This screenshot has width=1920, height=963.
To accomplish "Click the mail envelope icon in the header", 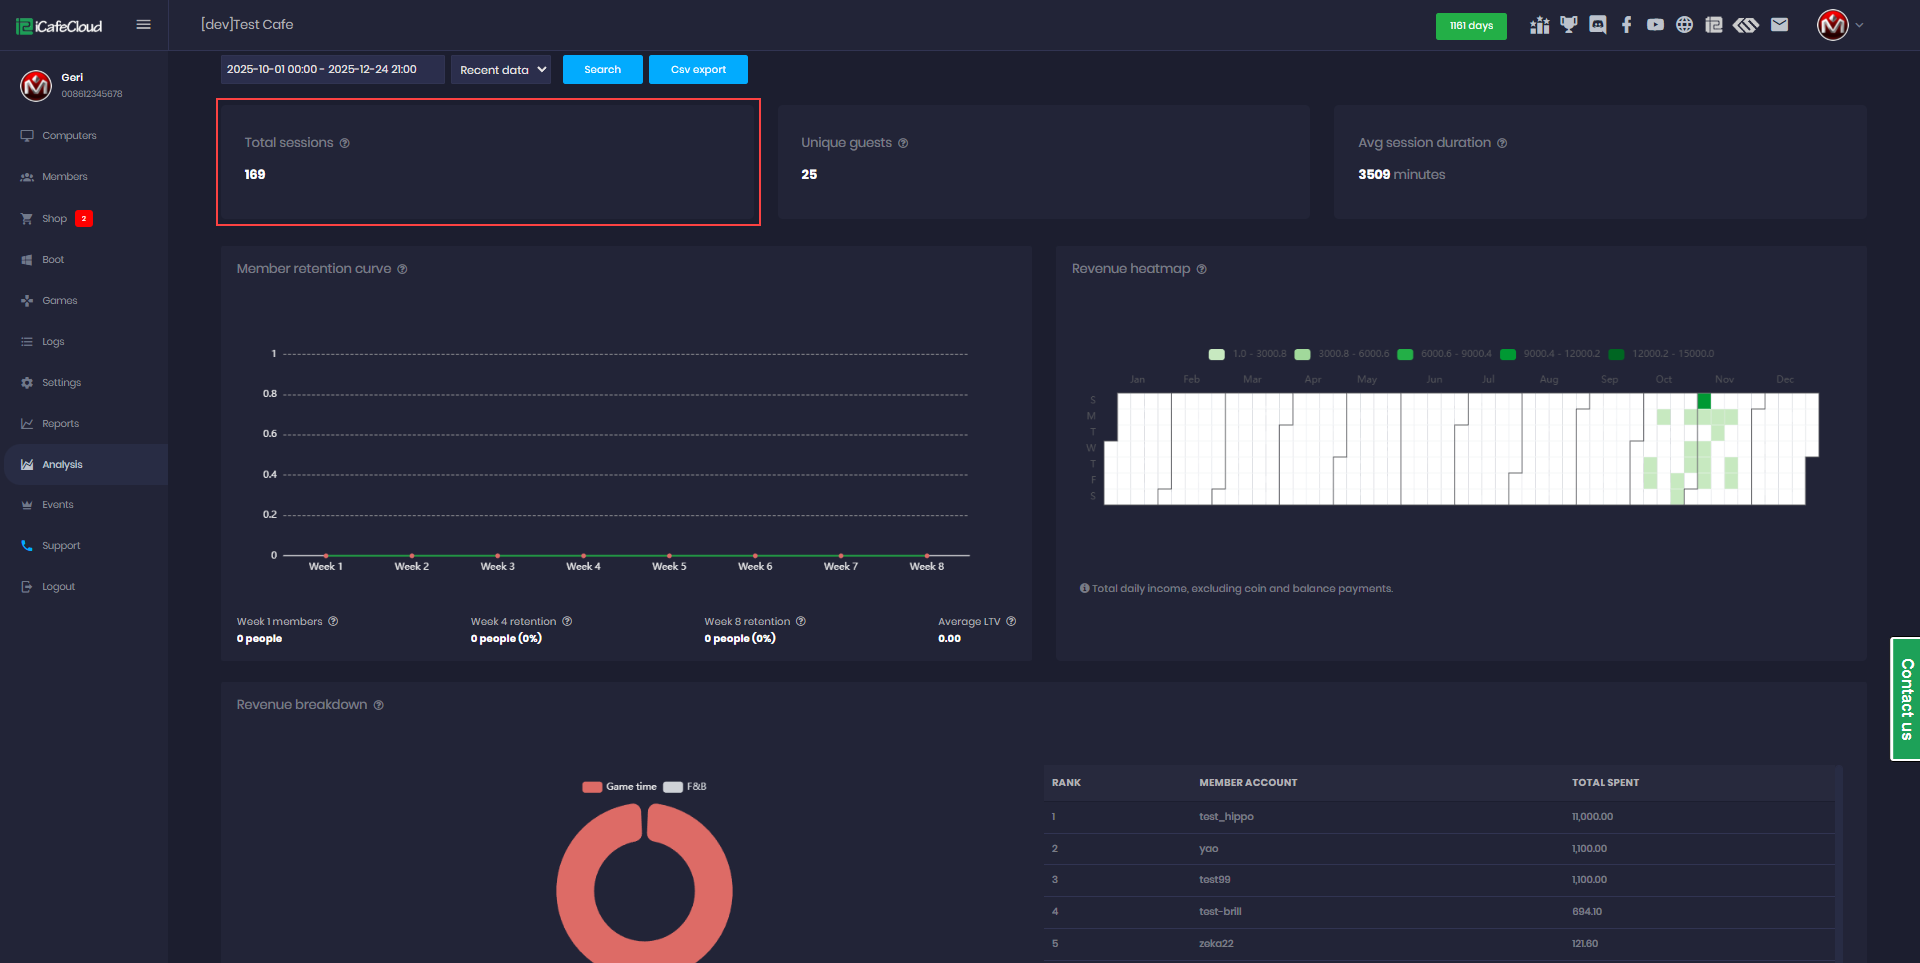I will pos(1780,24).
